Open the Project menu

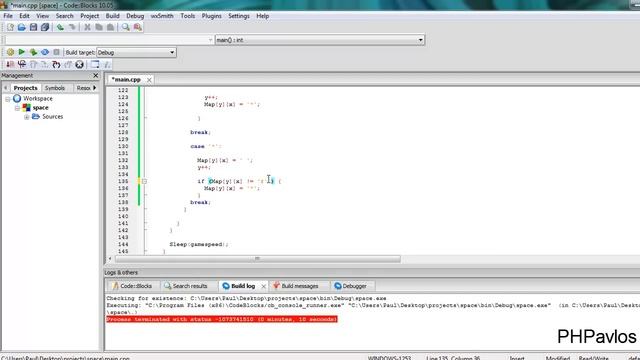(x=89, y=16)
